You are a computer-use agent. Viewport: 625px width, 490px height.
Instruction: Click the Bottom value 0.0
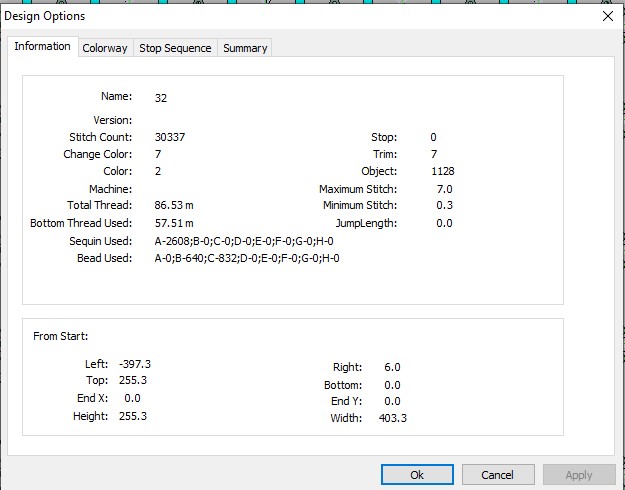pos(392,385)
